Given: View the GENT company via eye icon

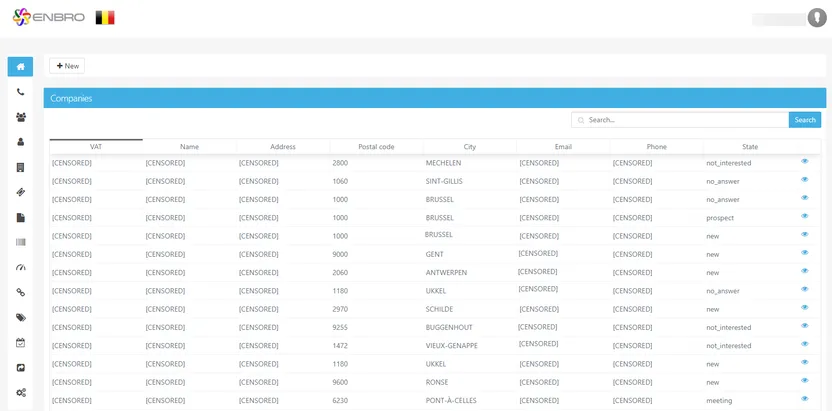Looking at the screenshot, I should [804, 252].
